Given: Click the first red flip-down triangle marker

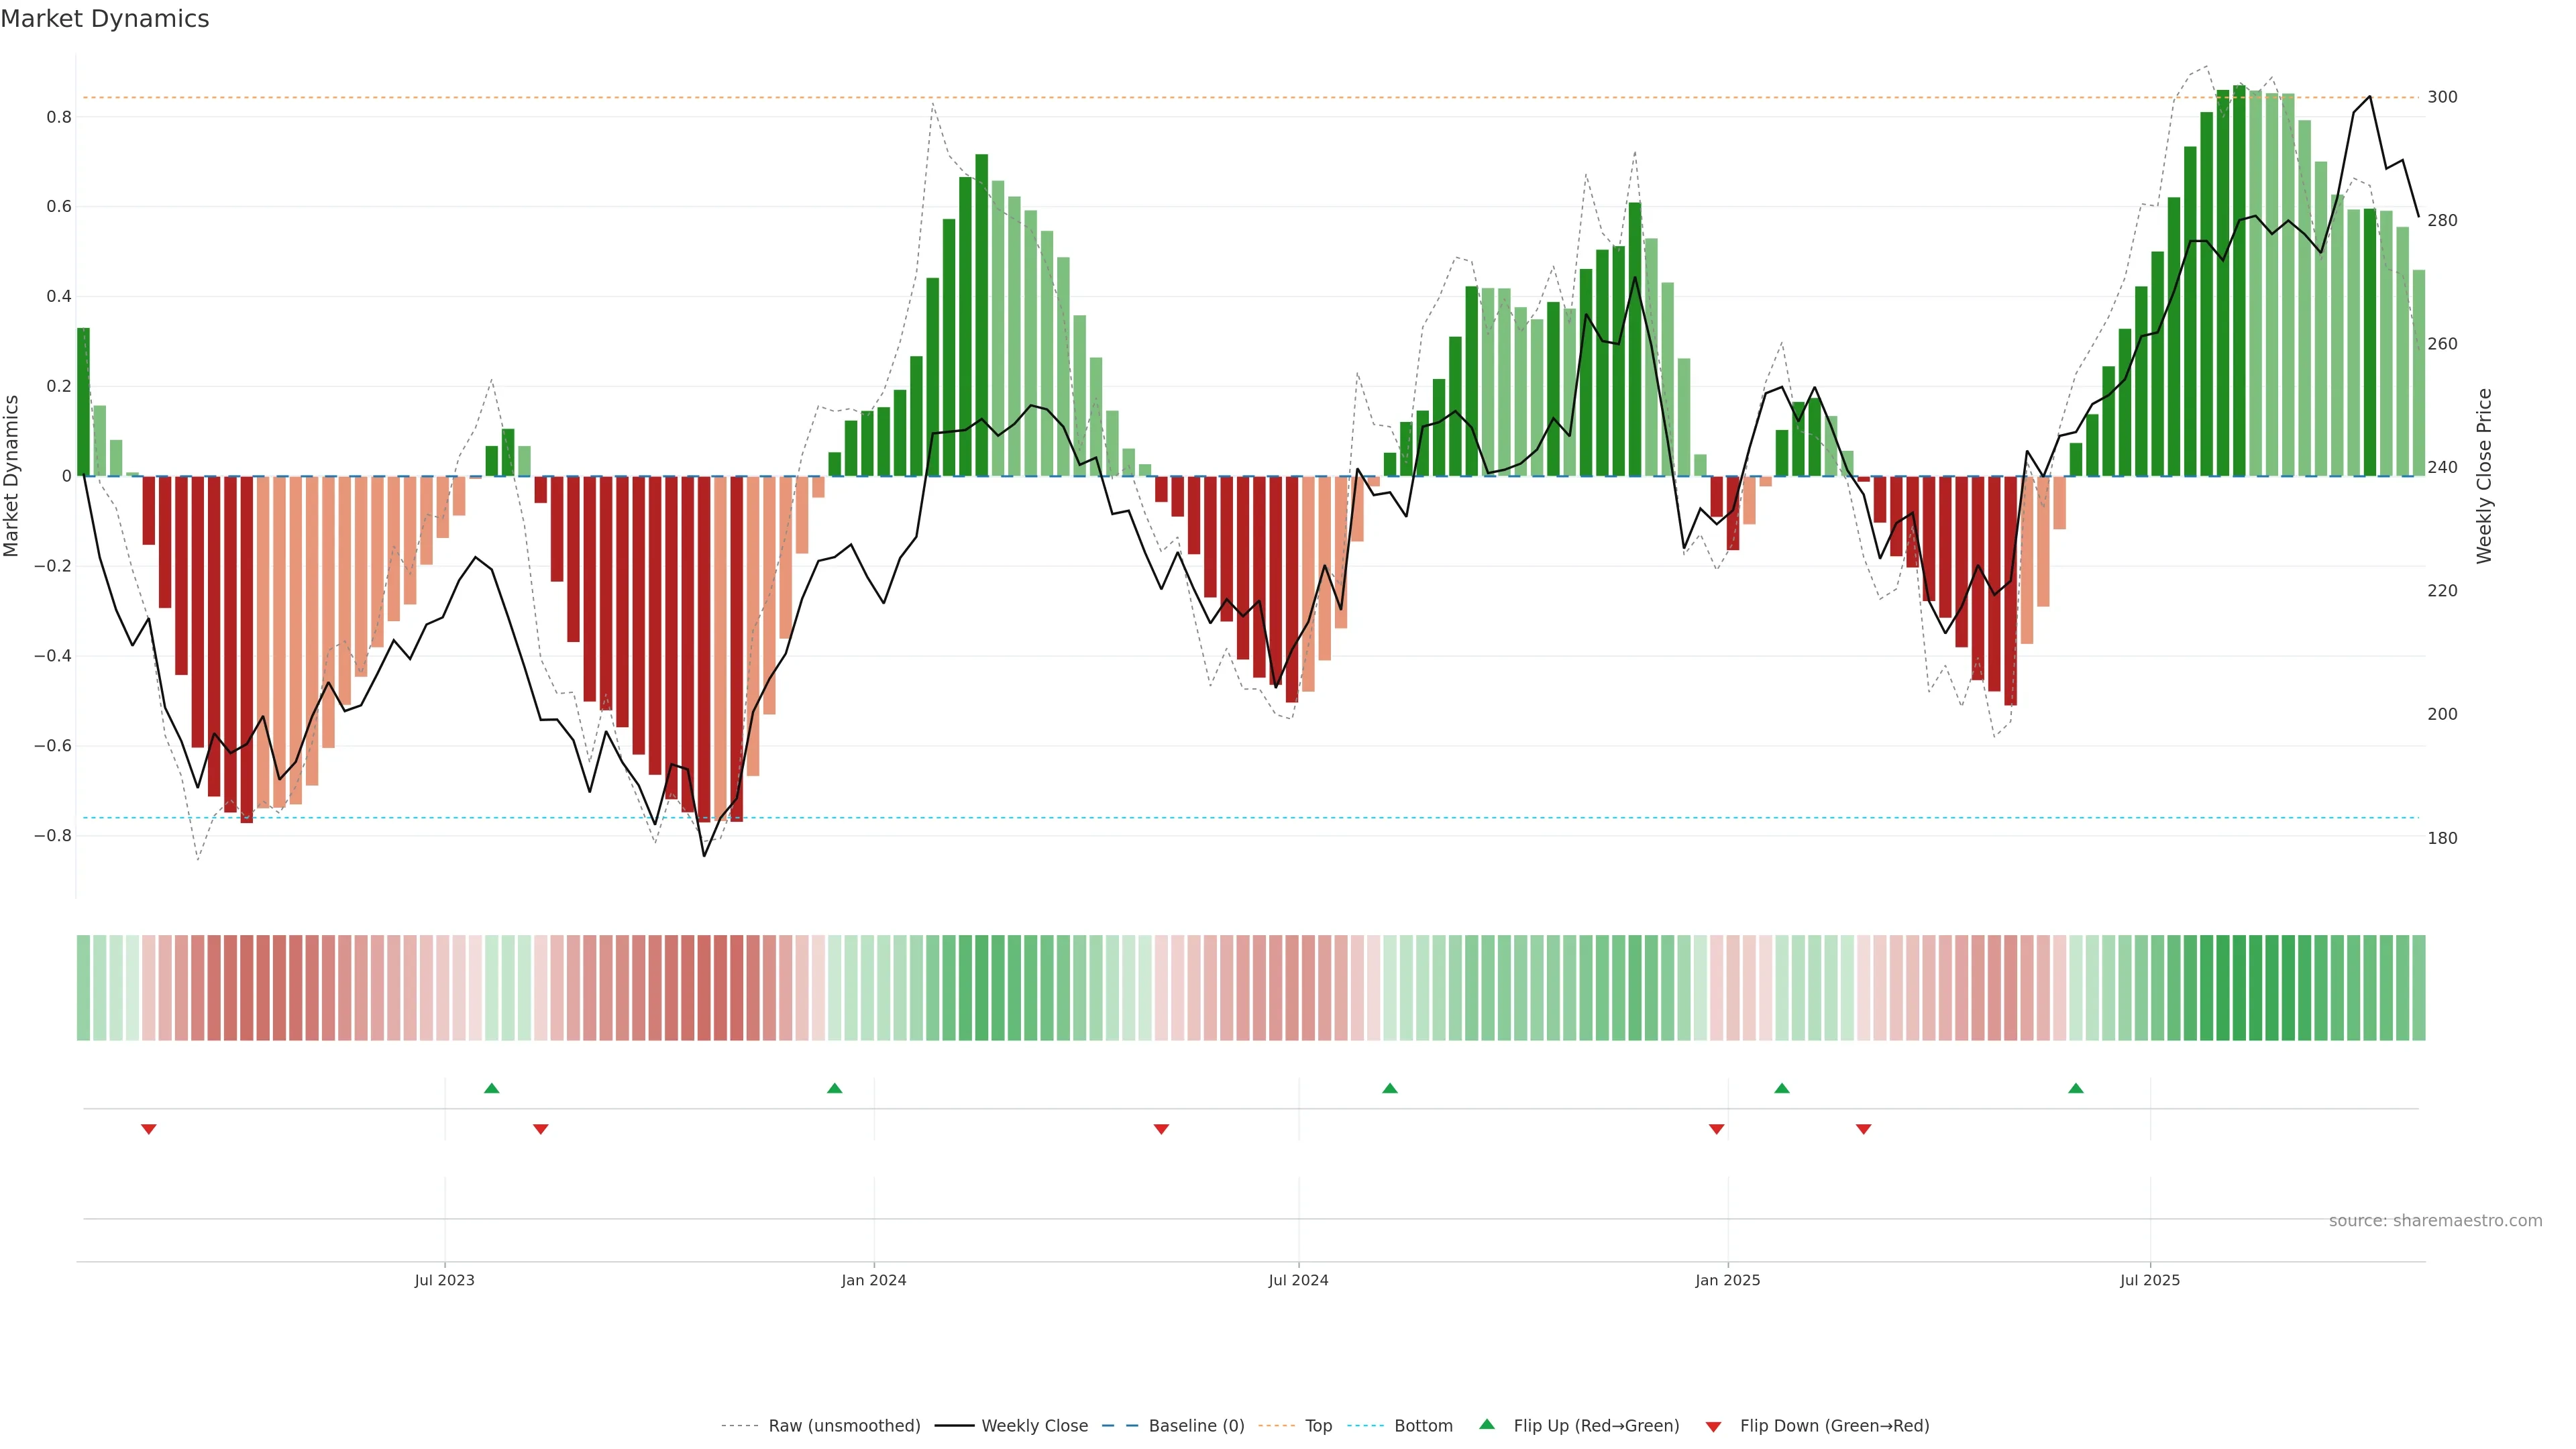Looking at the screenshot, I should 148,1129.
